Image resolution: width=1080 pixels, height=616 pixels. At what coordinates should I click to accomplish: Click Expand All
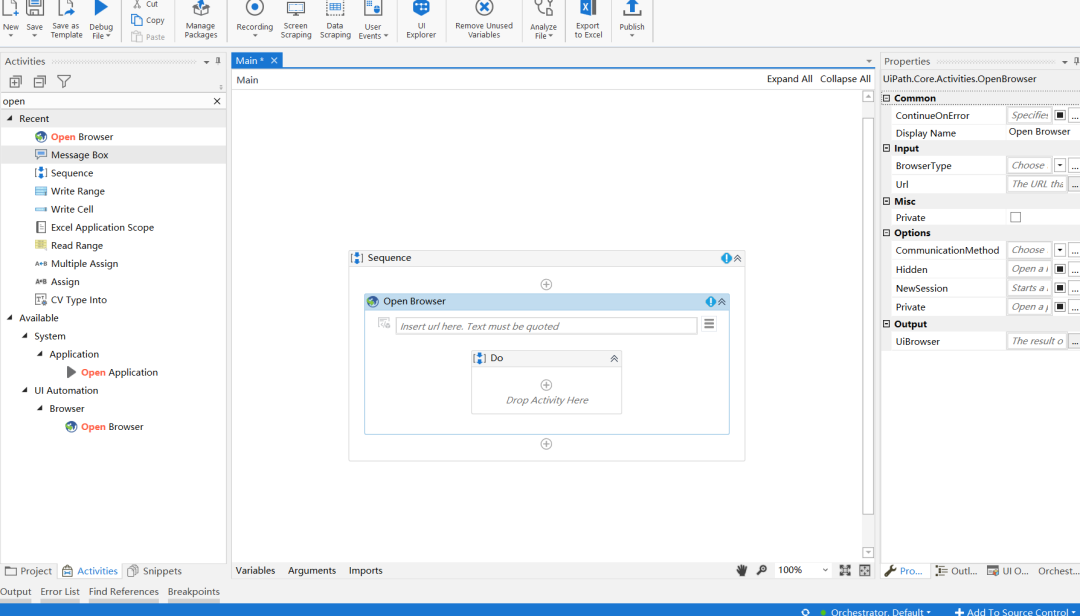[x=789, y=79]
